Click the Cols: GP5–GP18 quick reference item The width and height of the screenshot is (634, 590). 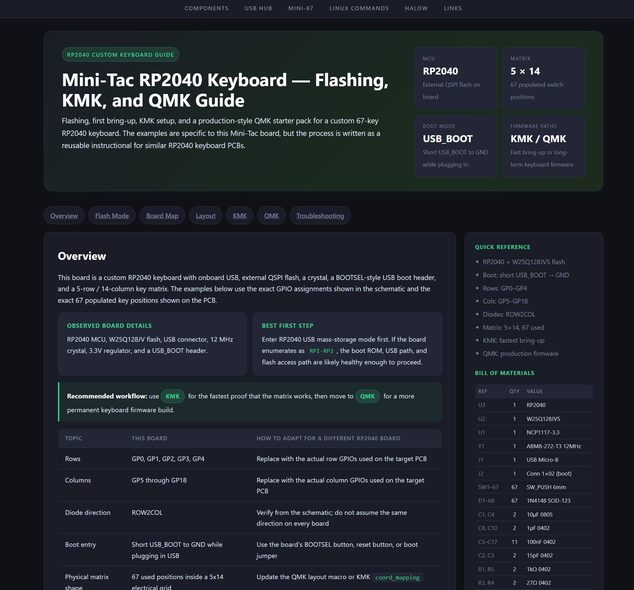point(505,301)
